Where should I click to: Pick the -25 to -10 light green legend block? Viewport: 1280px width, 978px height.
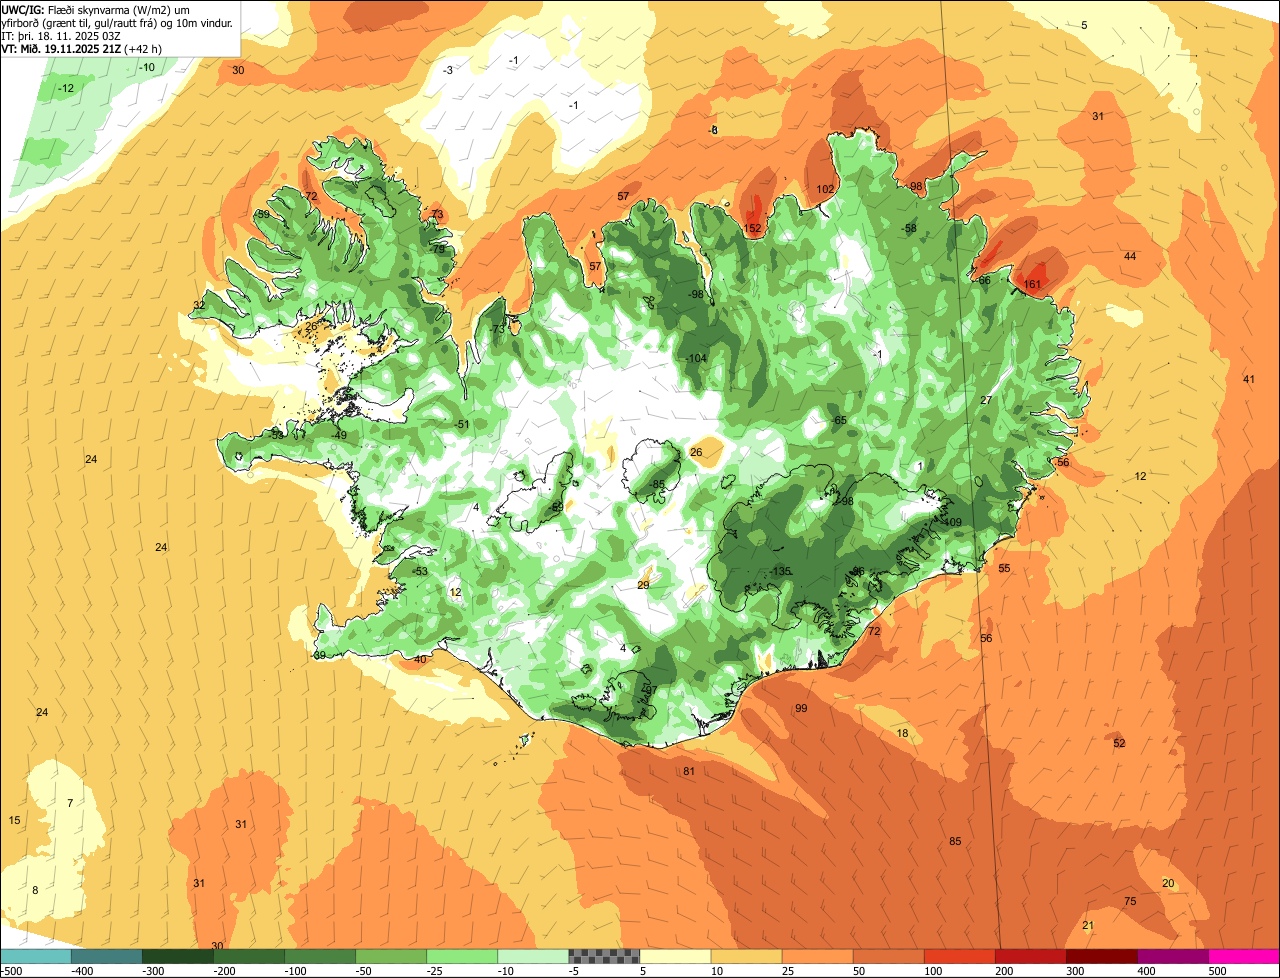(462, 955)
